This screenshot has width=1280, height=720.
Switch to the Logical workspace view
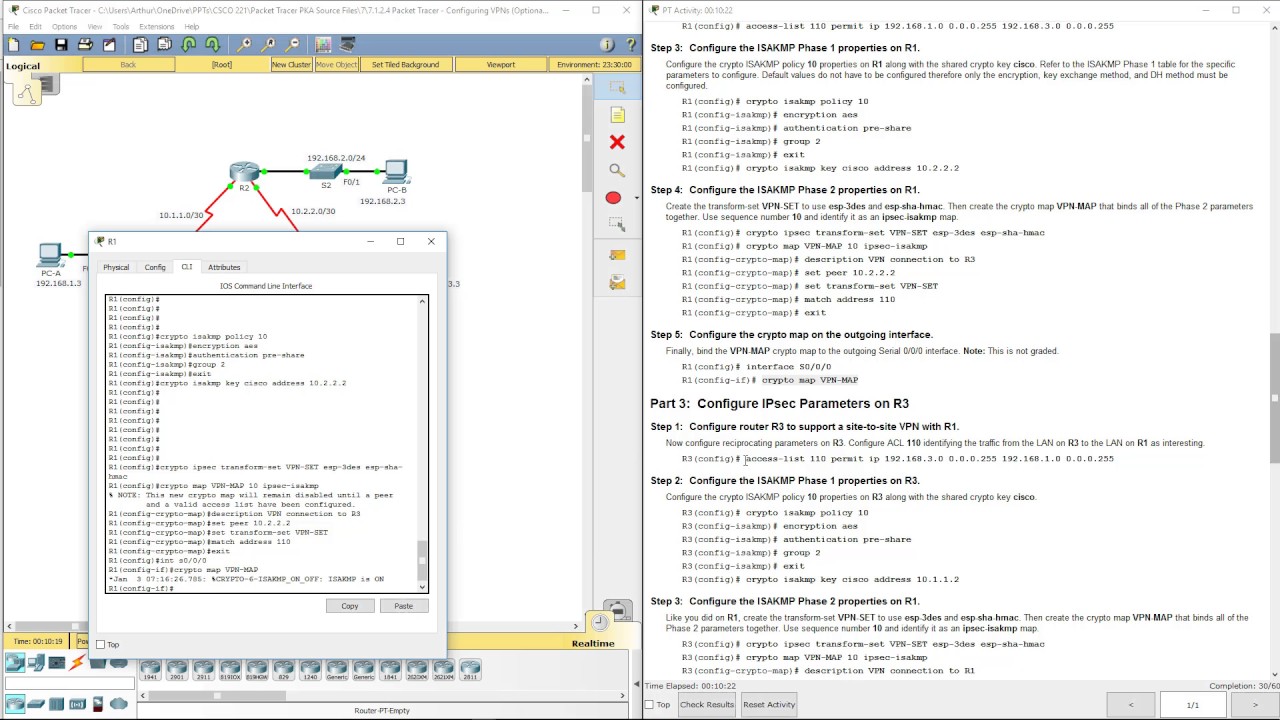pyautogui.click(x=23, y=66)
